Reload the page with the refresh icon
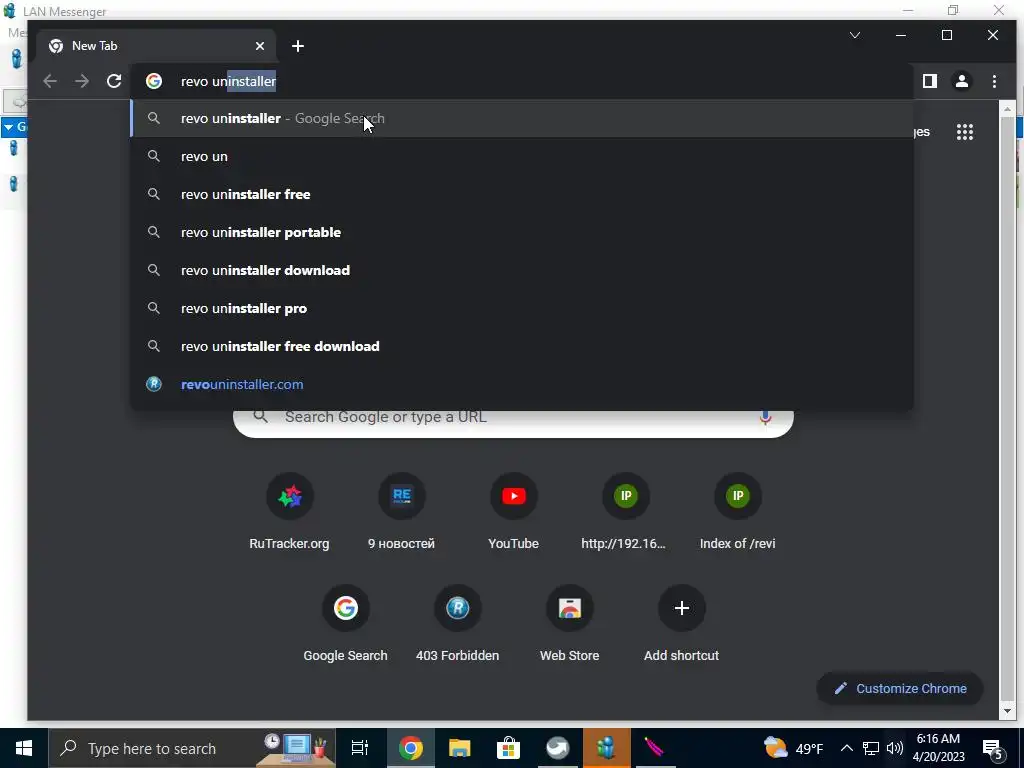The width and height of the screenshot is (1024, 768). point(114,81)
